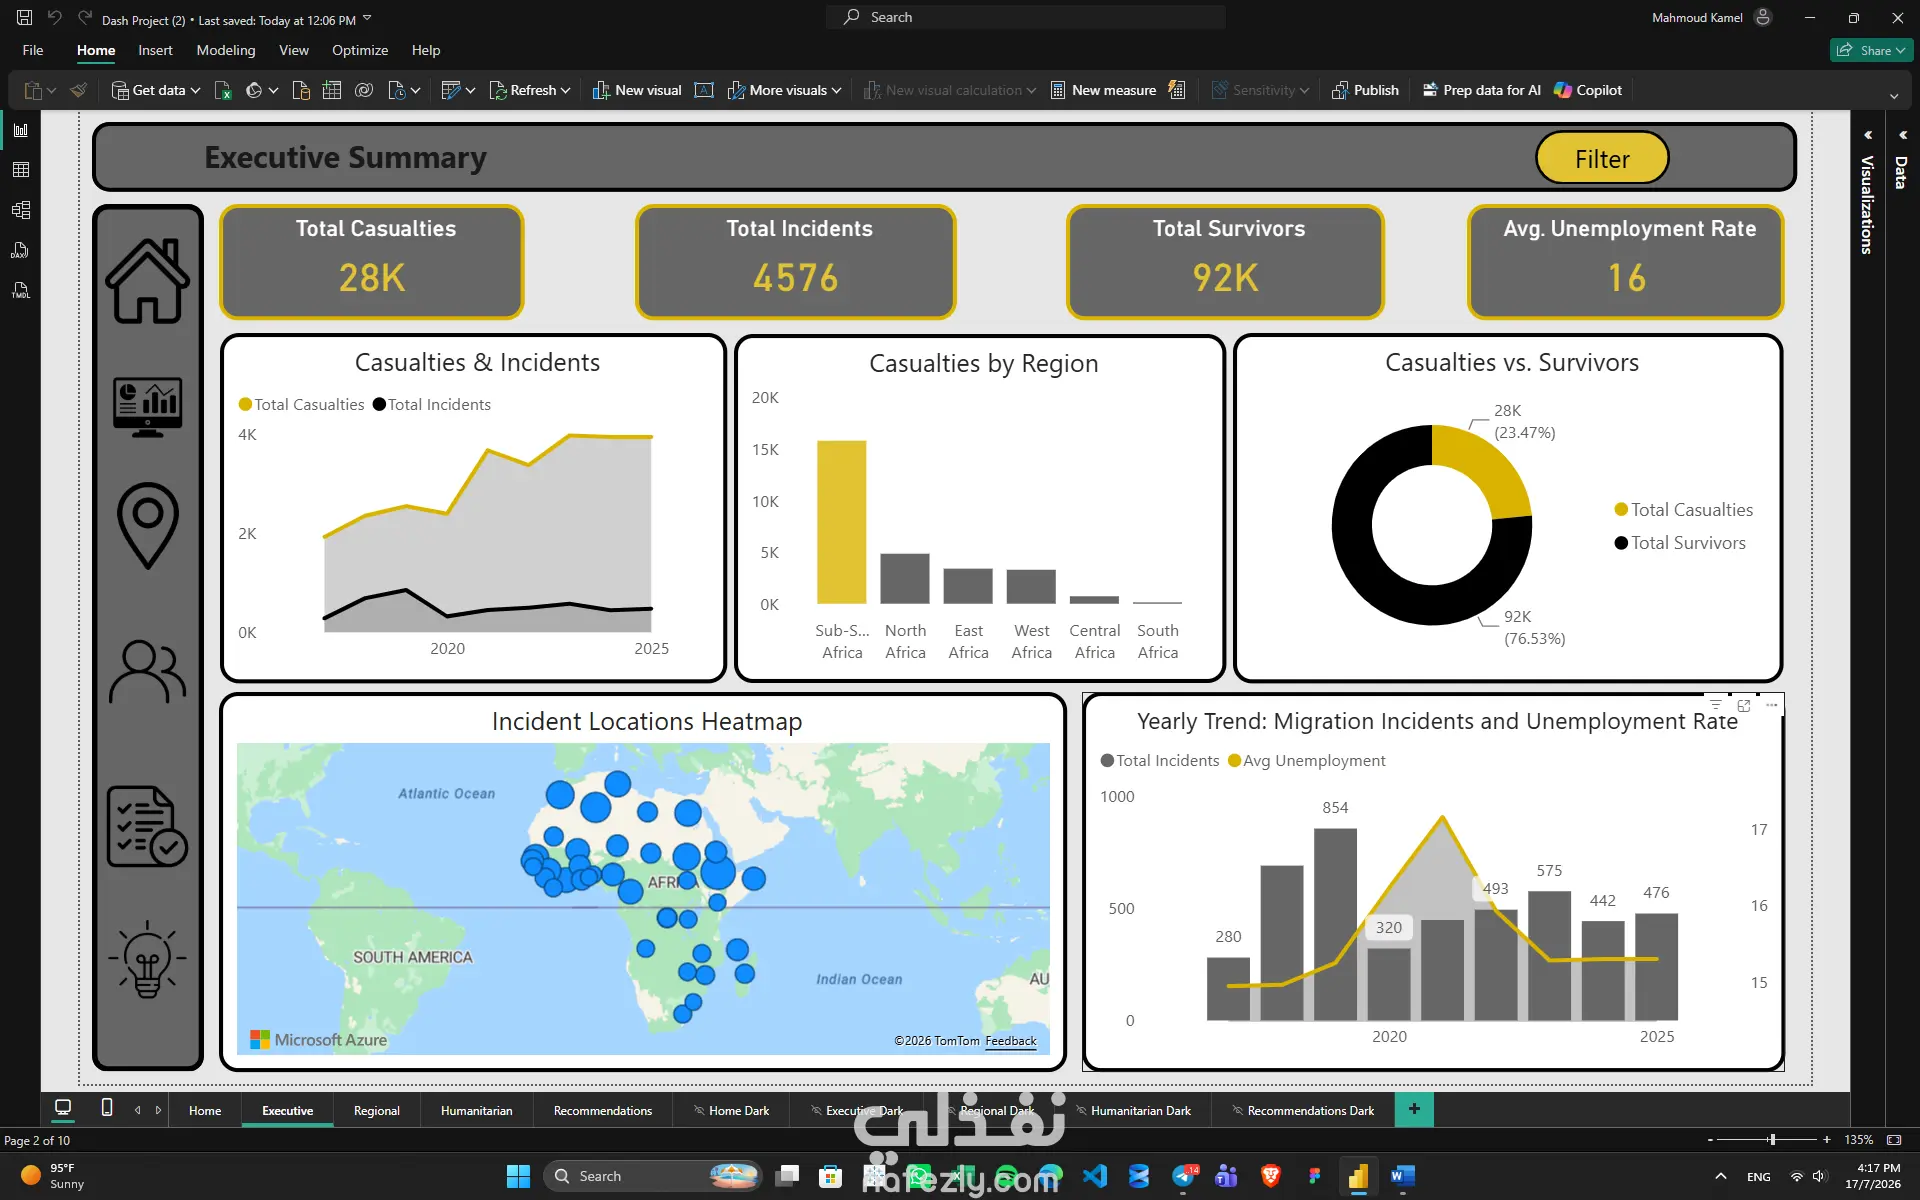Image resolution: width=1920 pixels, height=1200 pixels.
Task: Switch to the Regional page tab
Action: click(x=376, y=1110)
